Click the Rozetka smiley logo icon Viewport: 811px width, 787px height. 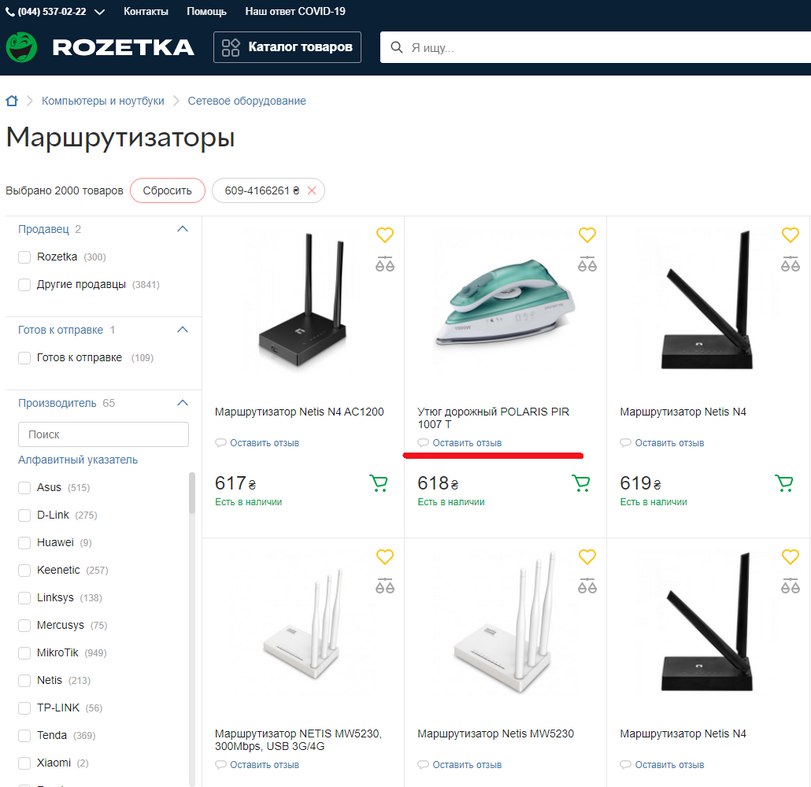coord(21,47)
